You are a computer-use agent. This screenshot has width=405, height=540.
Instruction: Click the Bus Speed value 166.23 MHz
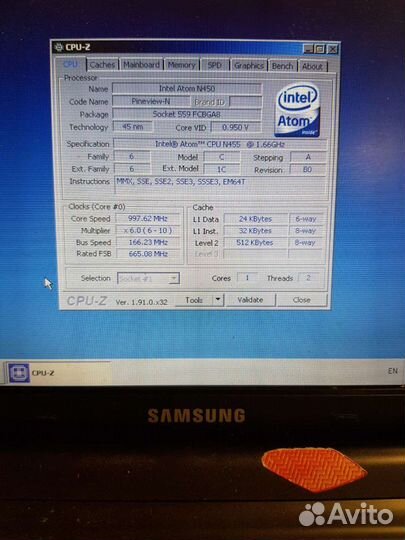[x=148, y=242]
